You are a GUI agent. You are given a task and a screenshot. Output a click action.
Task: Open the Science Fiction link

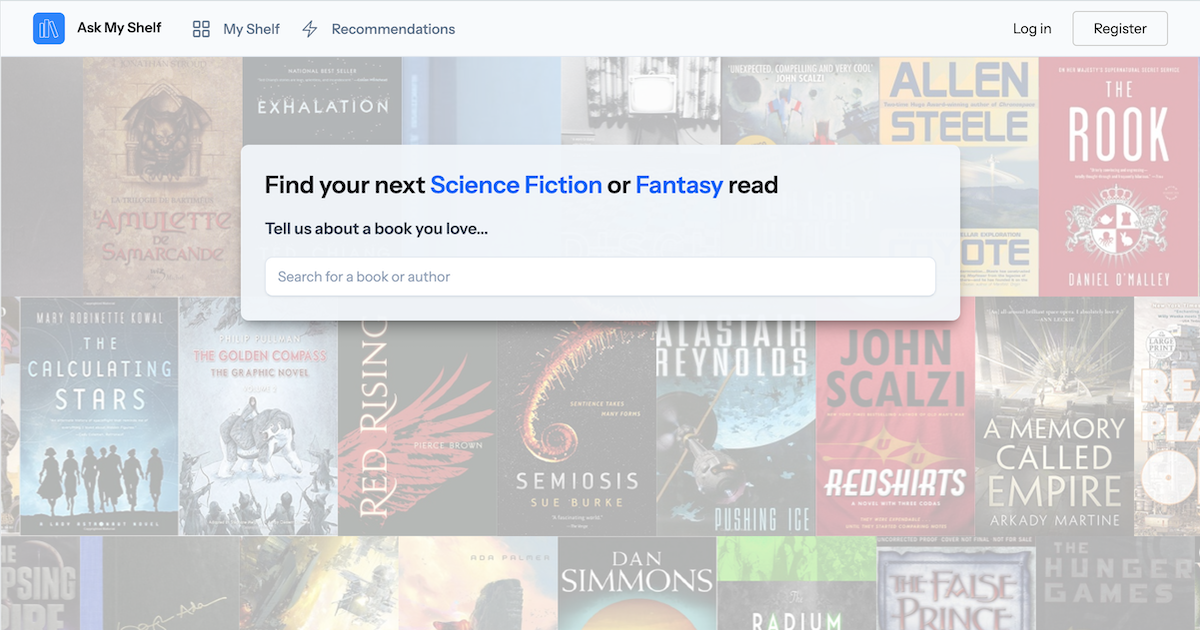516,185
